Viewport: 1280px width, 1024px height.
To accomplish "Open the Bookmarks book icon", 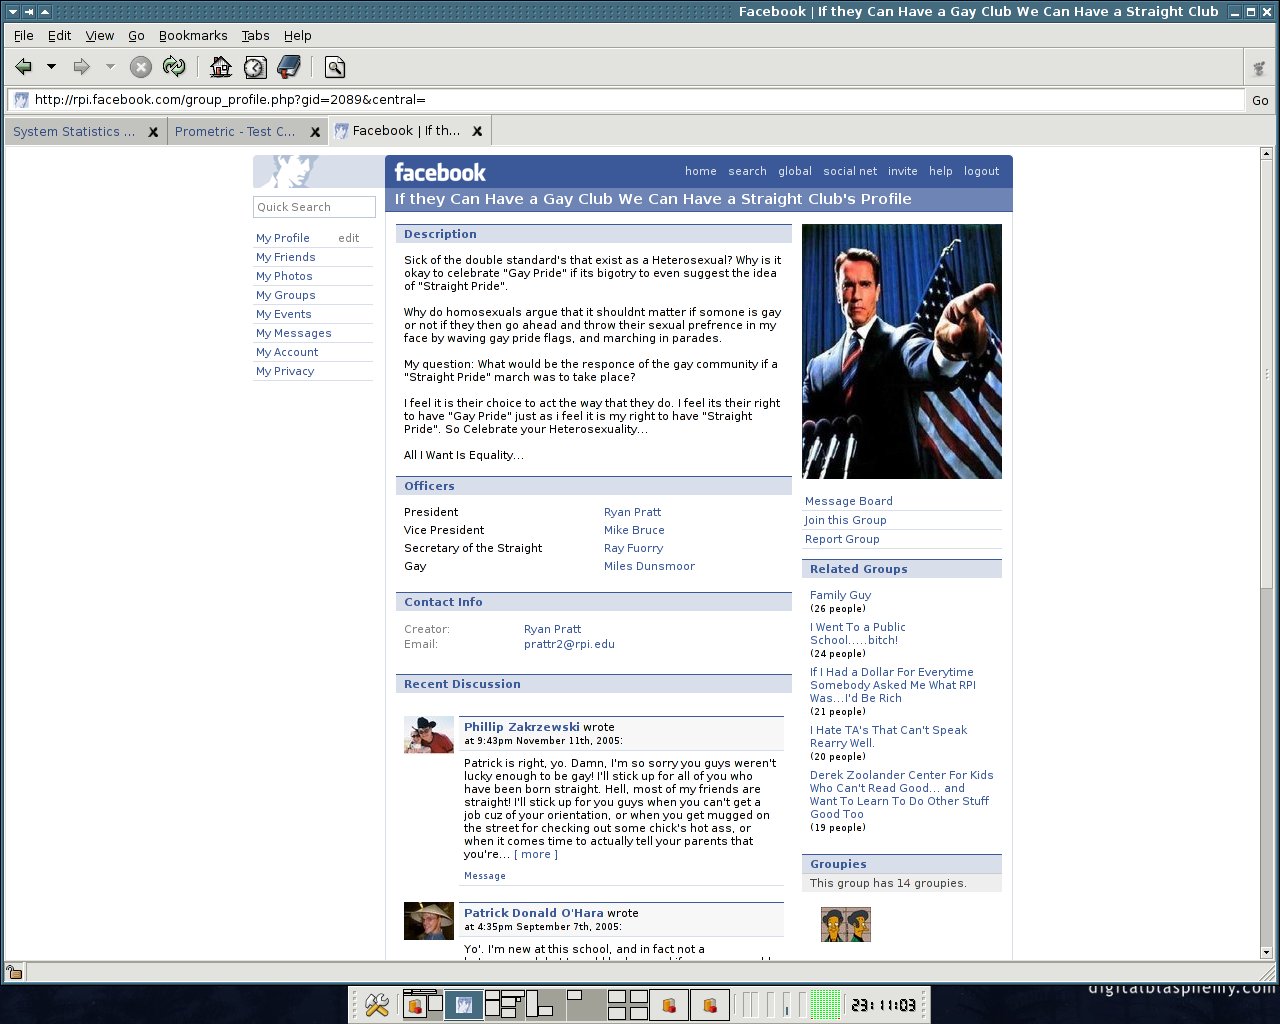I will pos(289,67).
